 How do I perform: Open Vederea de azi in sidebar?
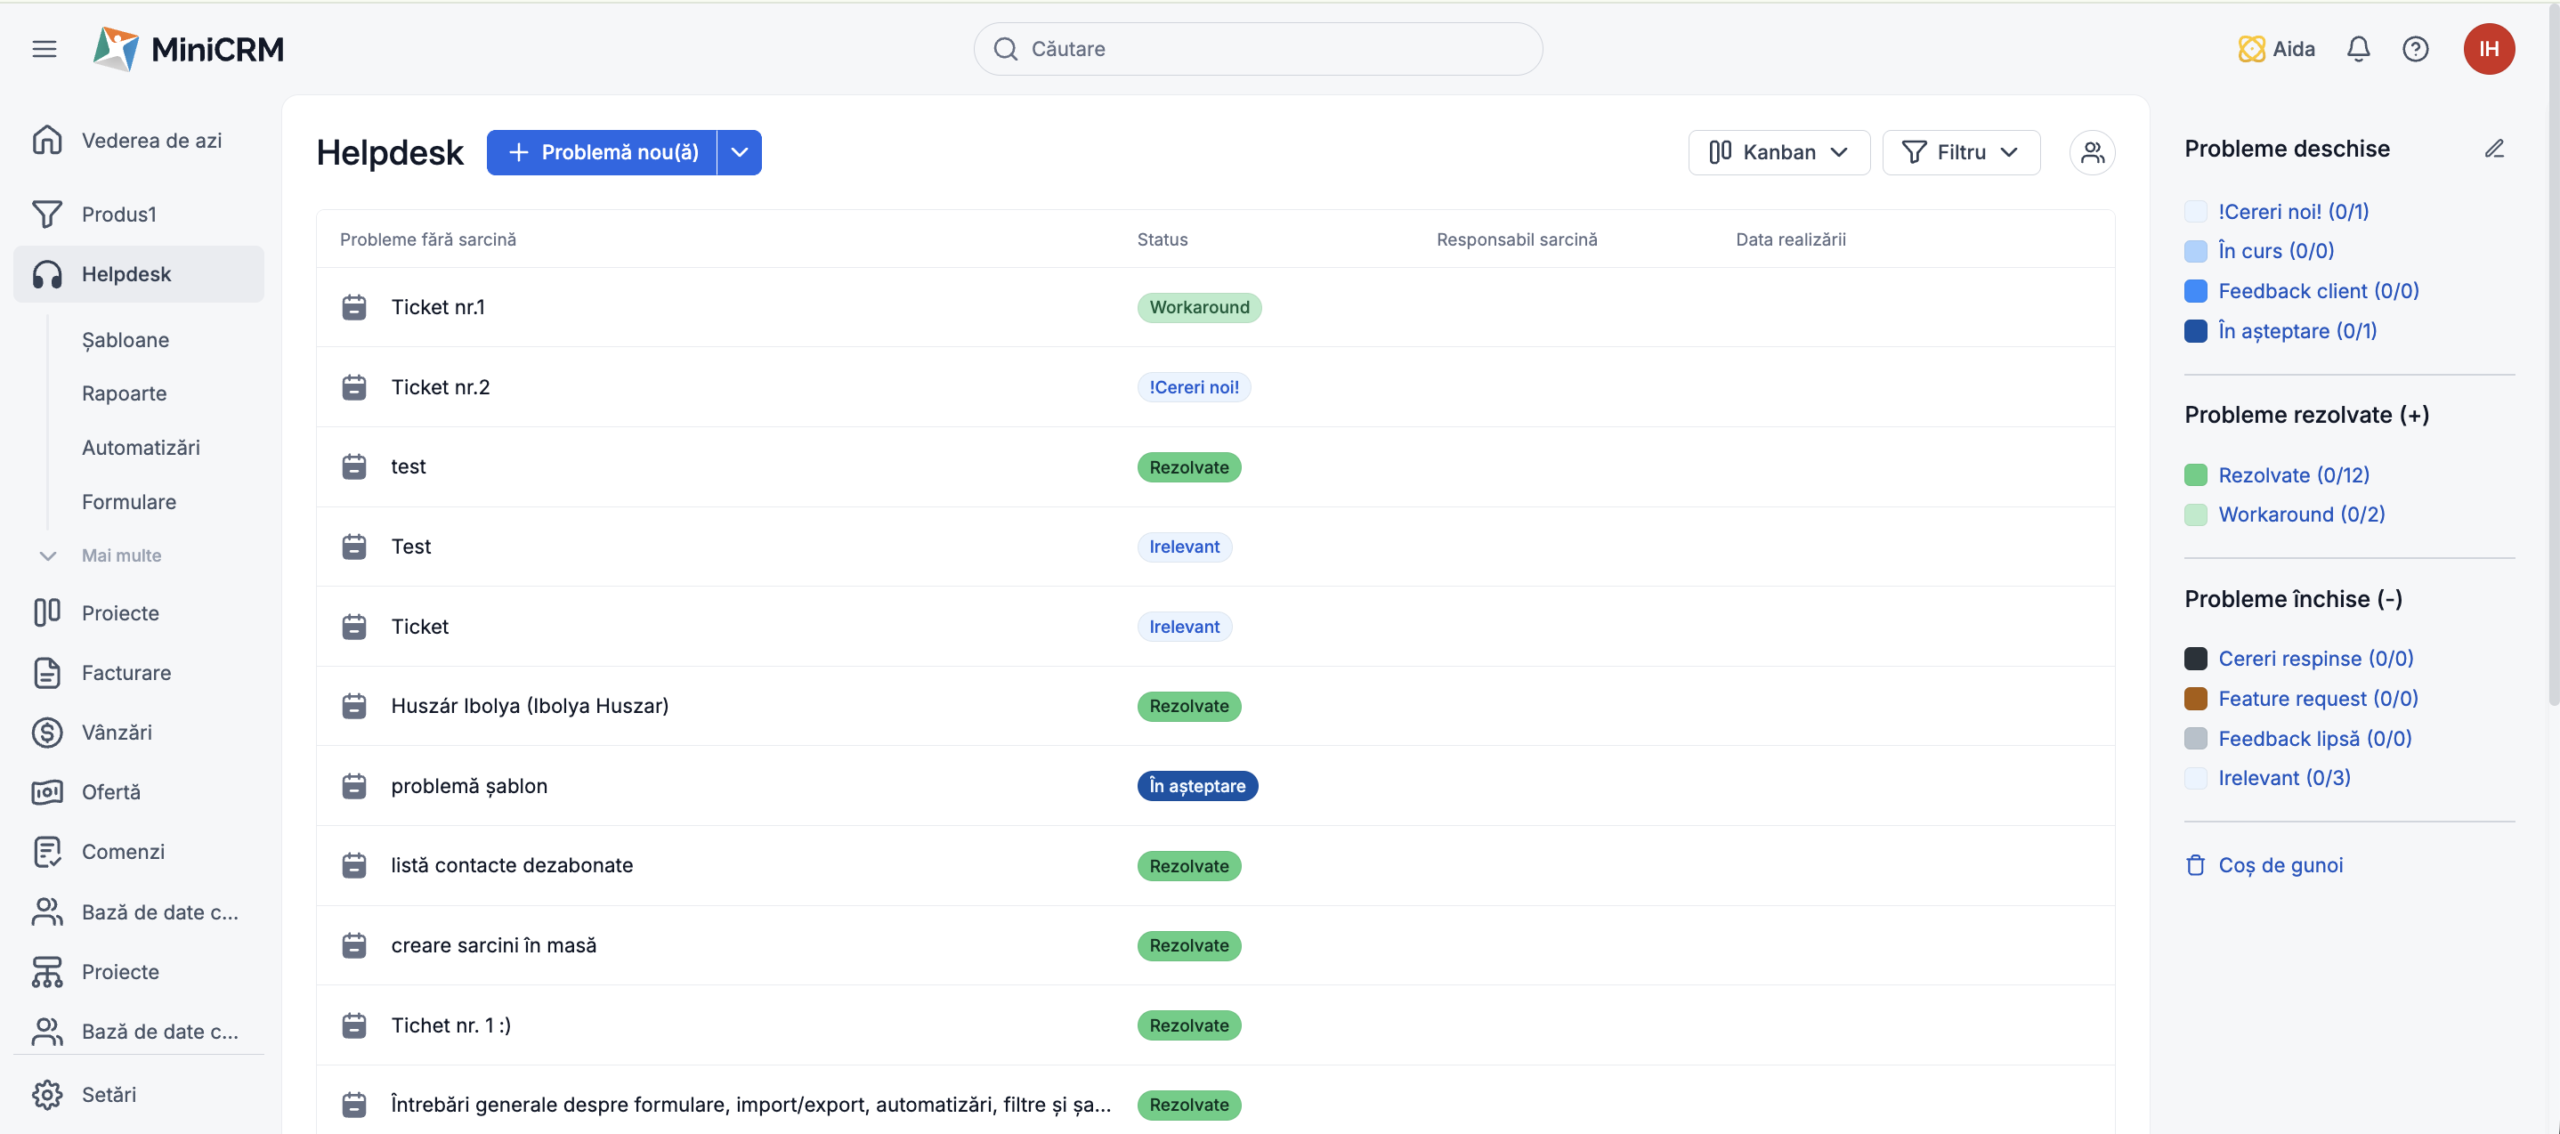(138, 140)
